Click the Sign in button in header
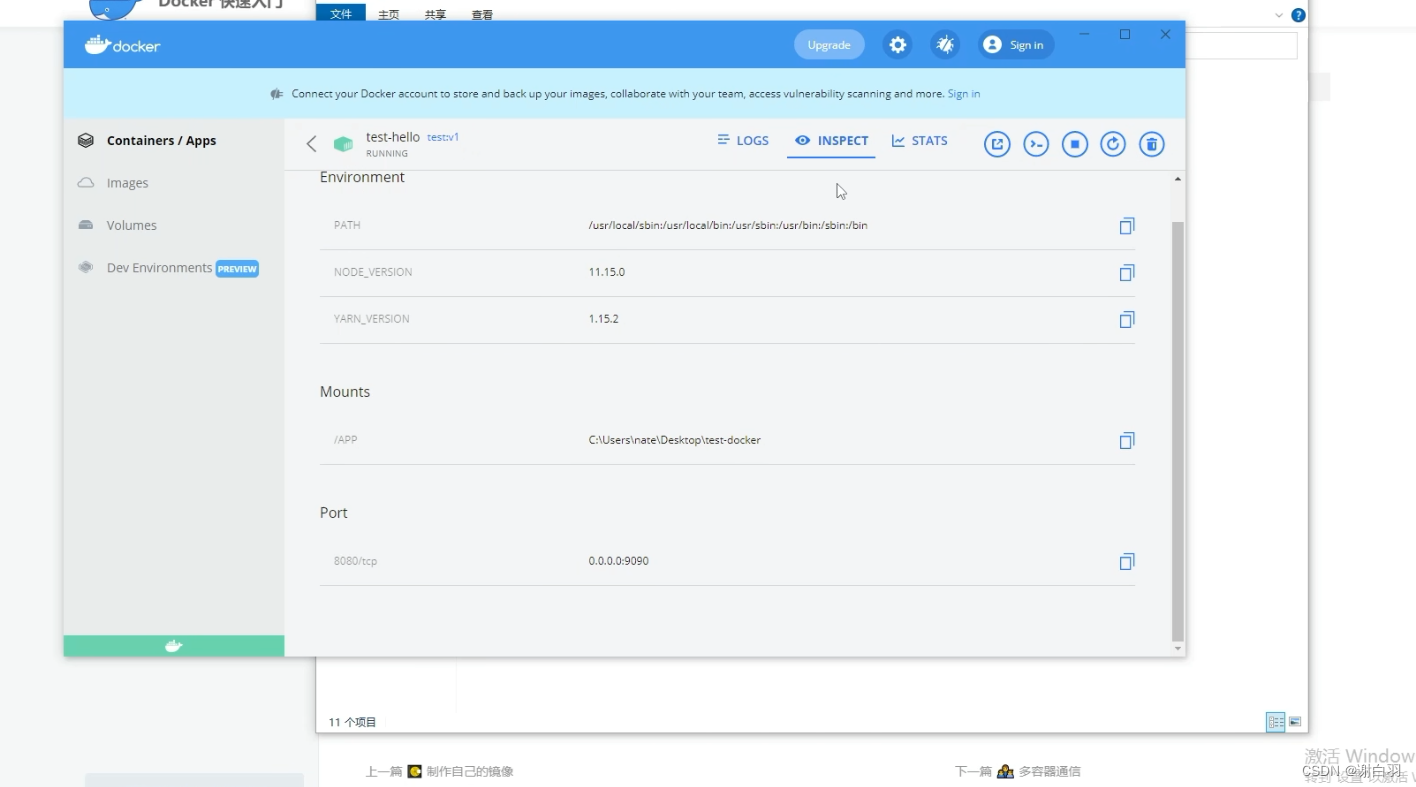The image size is (1416, 787). click(x=1015, y=45)
